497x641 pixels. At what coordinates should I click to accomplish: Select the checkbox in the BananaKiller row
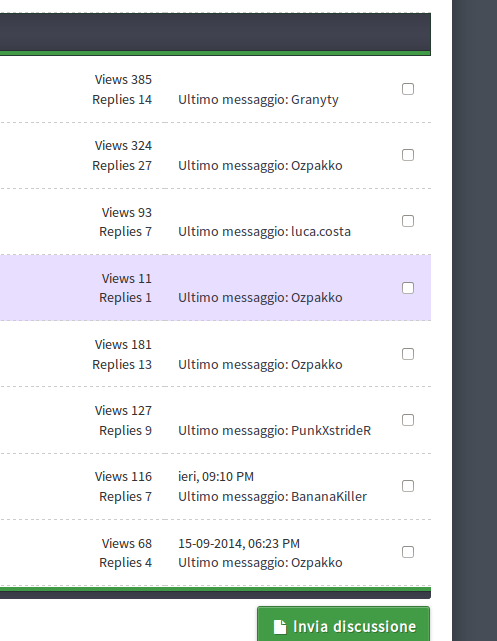tap(408, 486)
